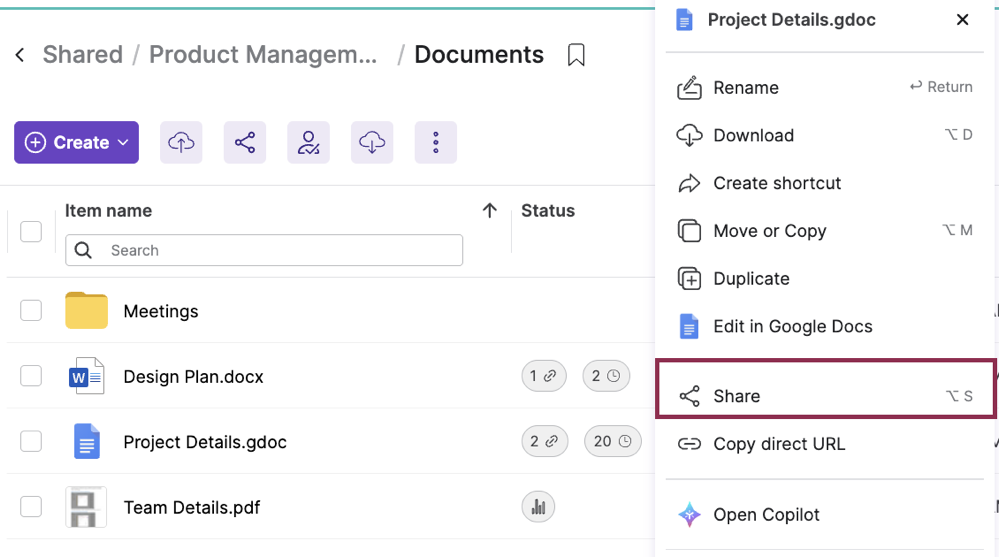Screen dimensions: 999x557
Task: Sort by Item name using arrow
Action: [x=489, y=210]
